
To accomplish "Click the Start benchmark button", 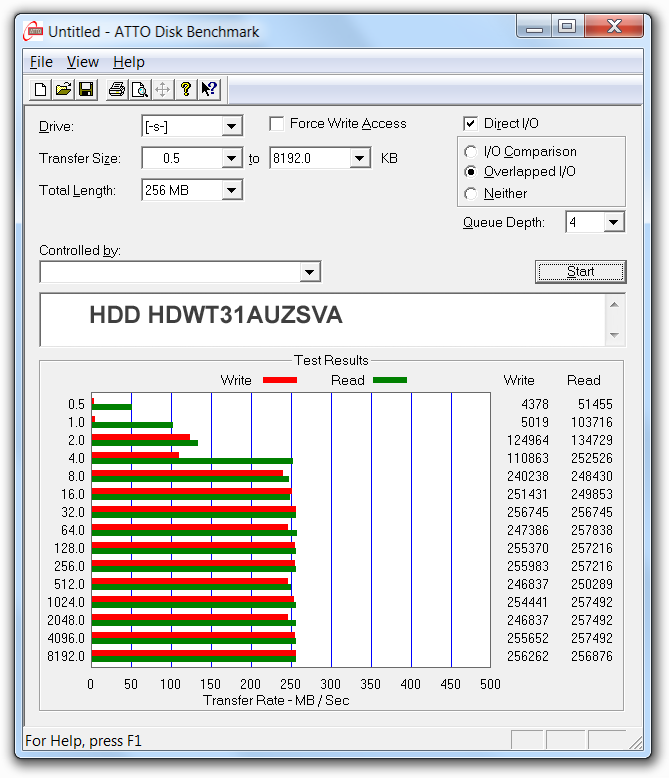I will (581, 272).
